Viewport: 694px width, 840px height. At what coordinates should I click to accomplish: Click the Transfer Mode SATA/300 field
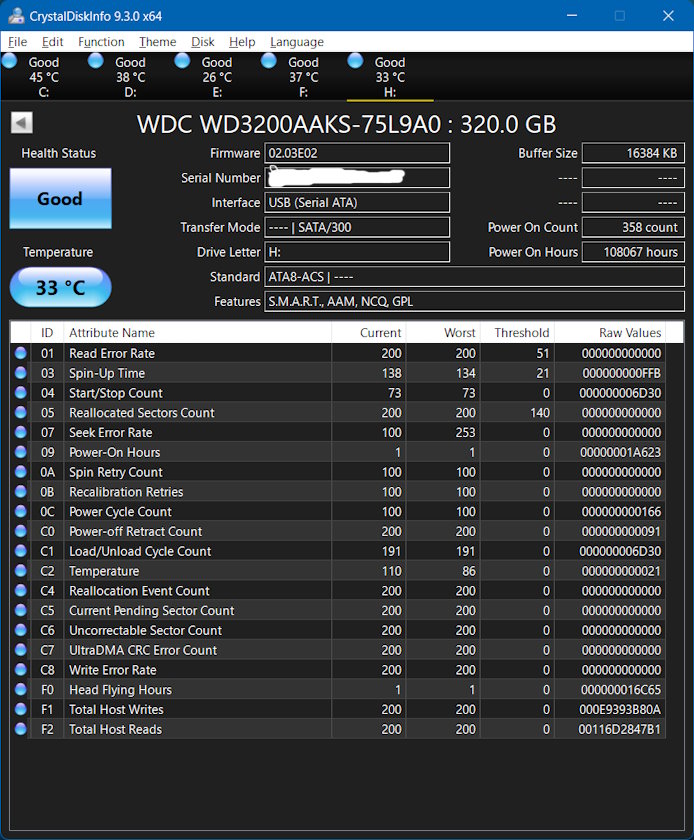[357, 227]
